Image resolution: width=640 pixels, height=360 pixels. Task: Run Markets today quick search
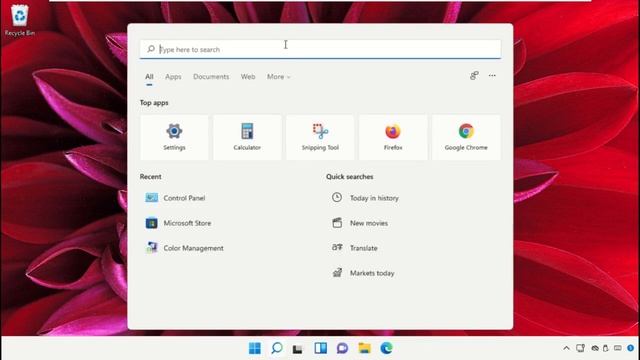point(363,273)
